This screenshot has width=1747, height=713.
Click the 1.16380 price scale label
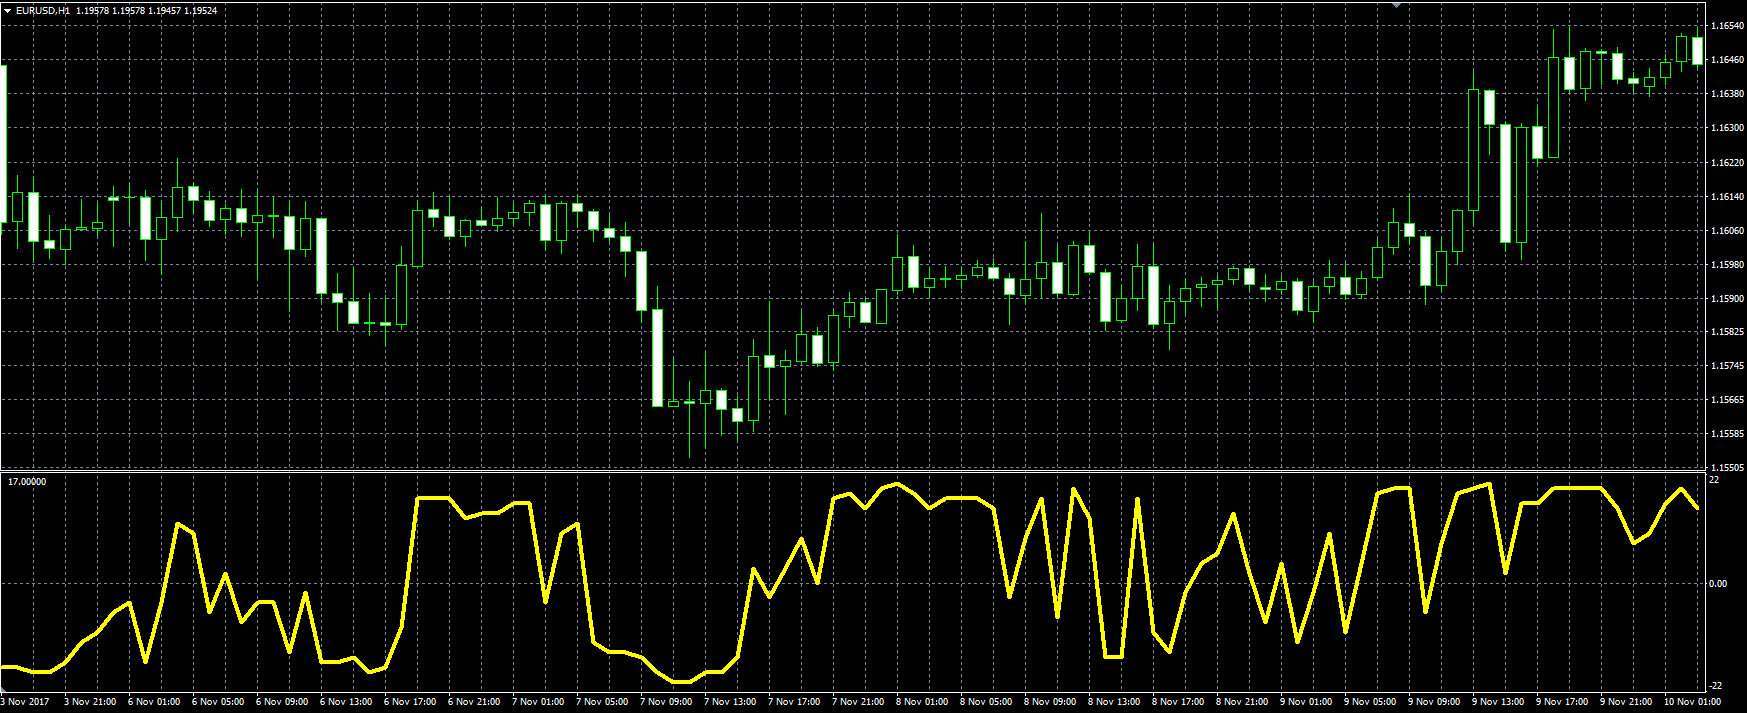coord(1728,94)
